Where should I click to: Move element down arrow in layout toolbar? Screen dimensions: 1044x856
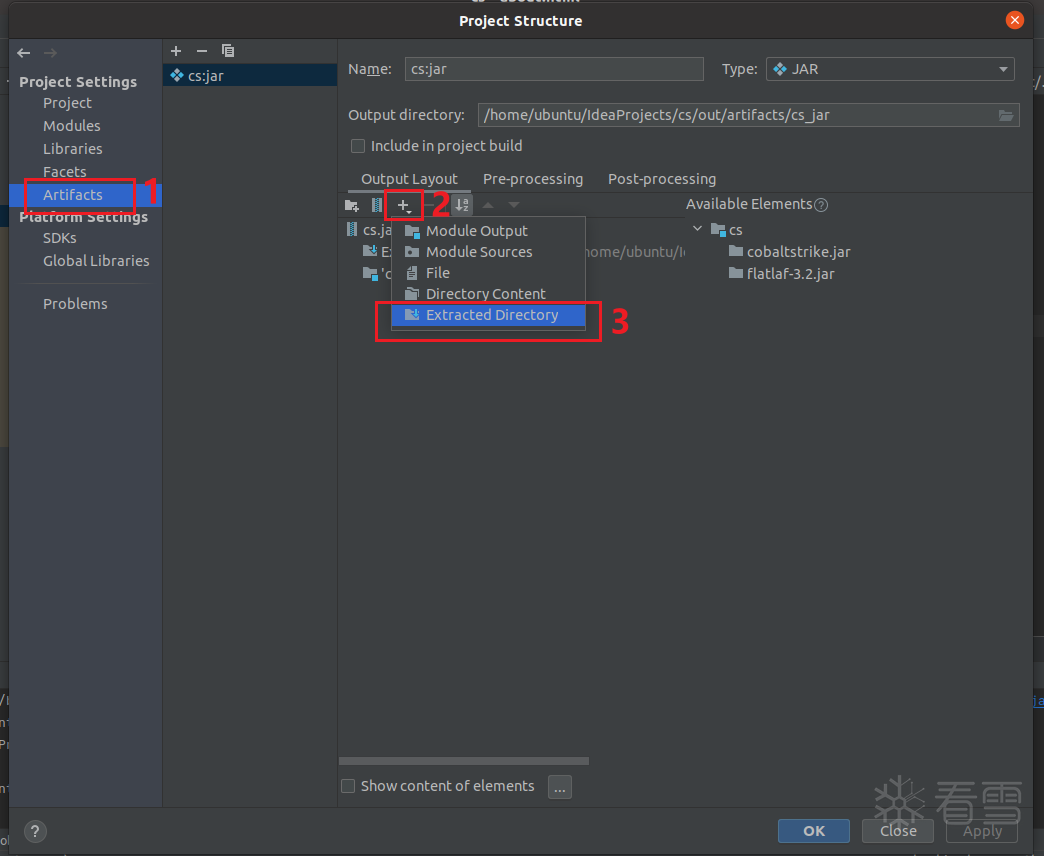coord(514,205)
